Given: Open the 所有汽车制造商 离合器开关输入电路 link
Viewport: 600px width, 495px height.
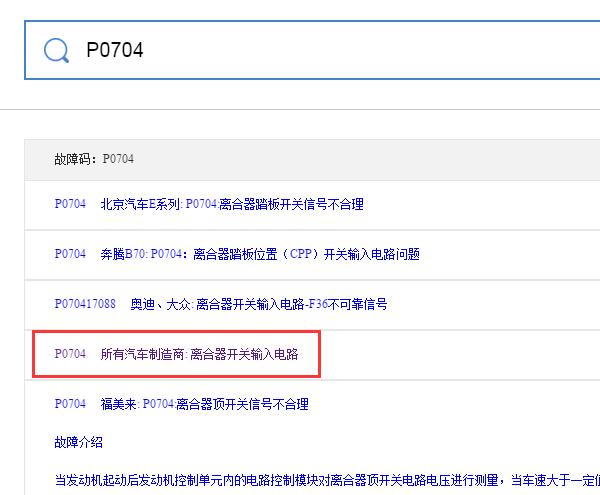Looking at the screenshot, I should [199, 354].
